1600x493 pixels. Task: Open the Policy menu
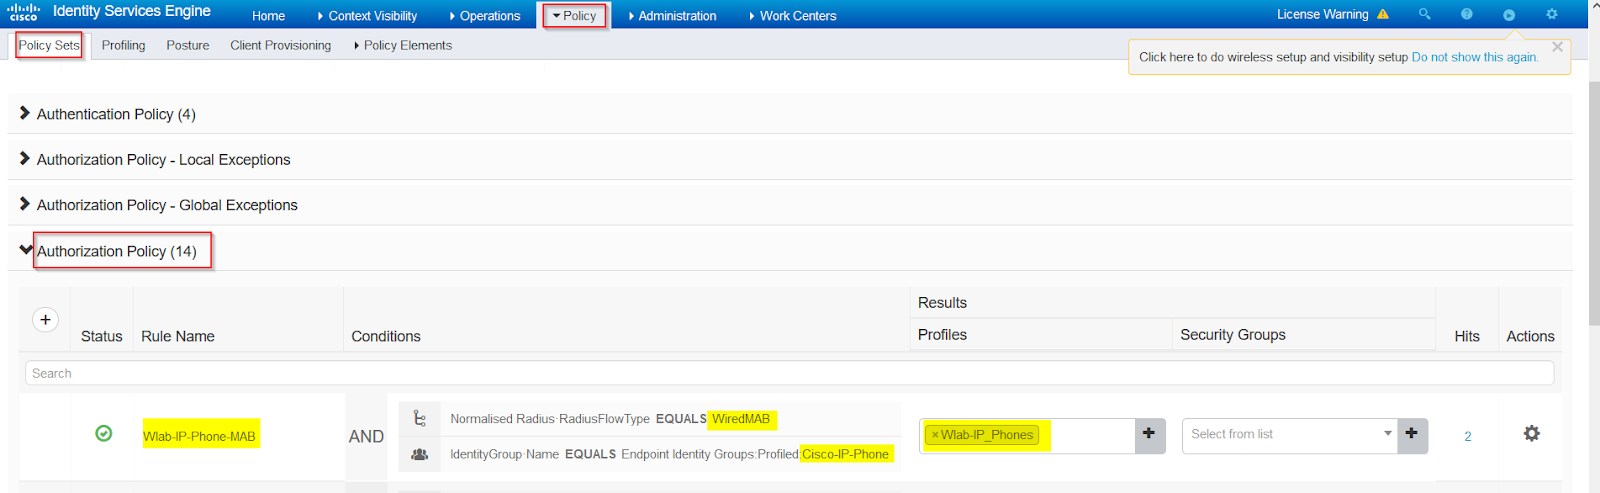click(x=574, y=16)
